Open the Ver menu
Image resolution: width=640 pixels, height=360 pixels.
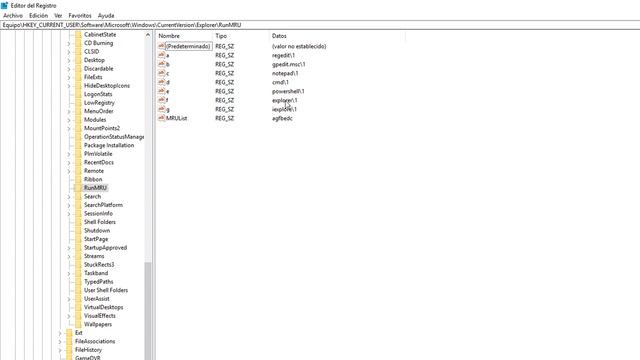click(58, 16)
